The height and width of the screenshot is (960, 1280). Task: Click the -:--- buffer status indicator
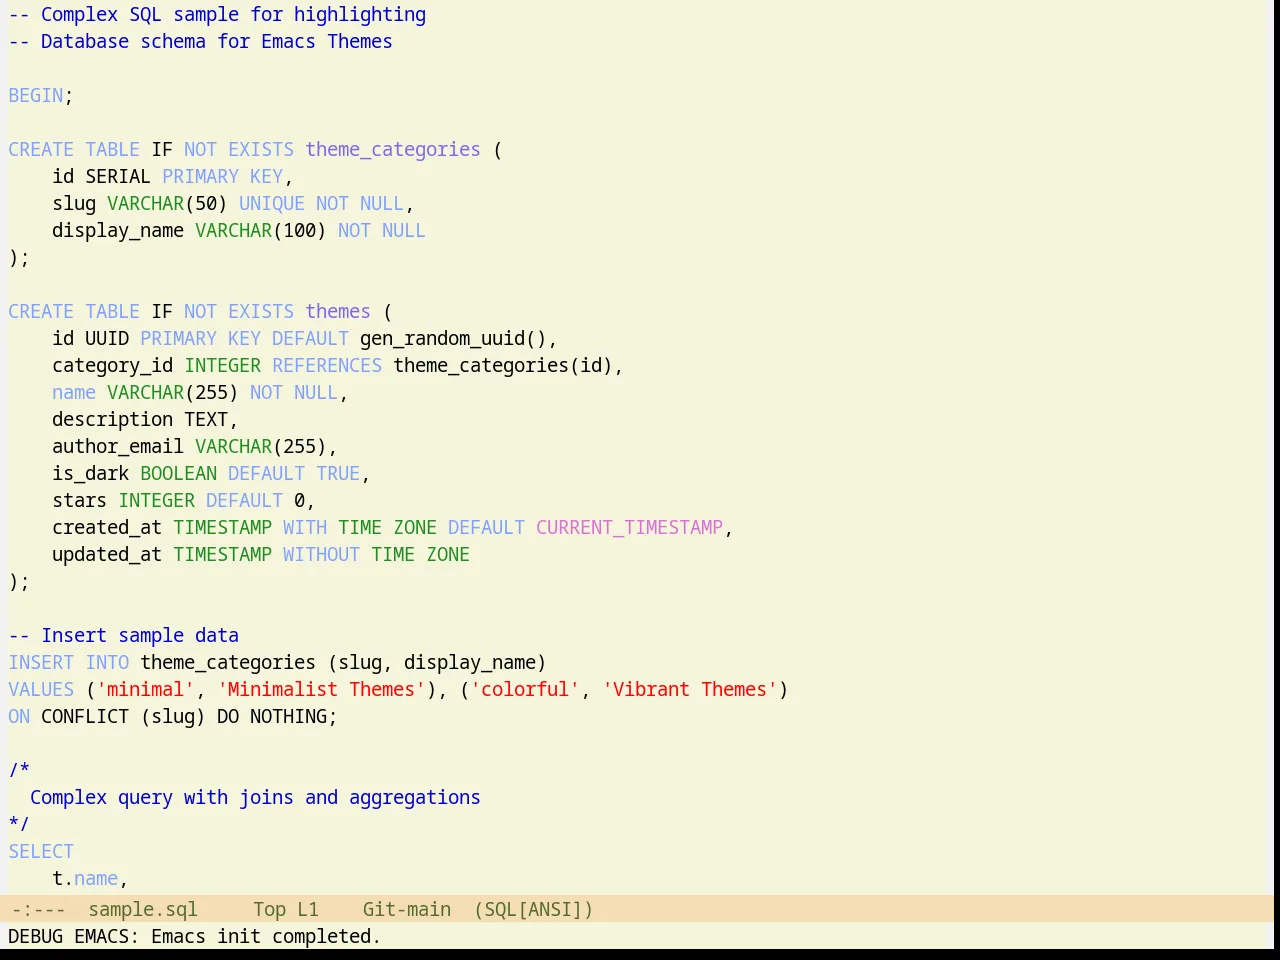click(38, 909)
